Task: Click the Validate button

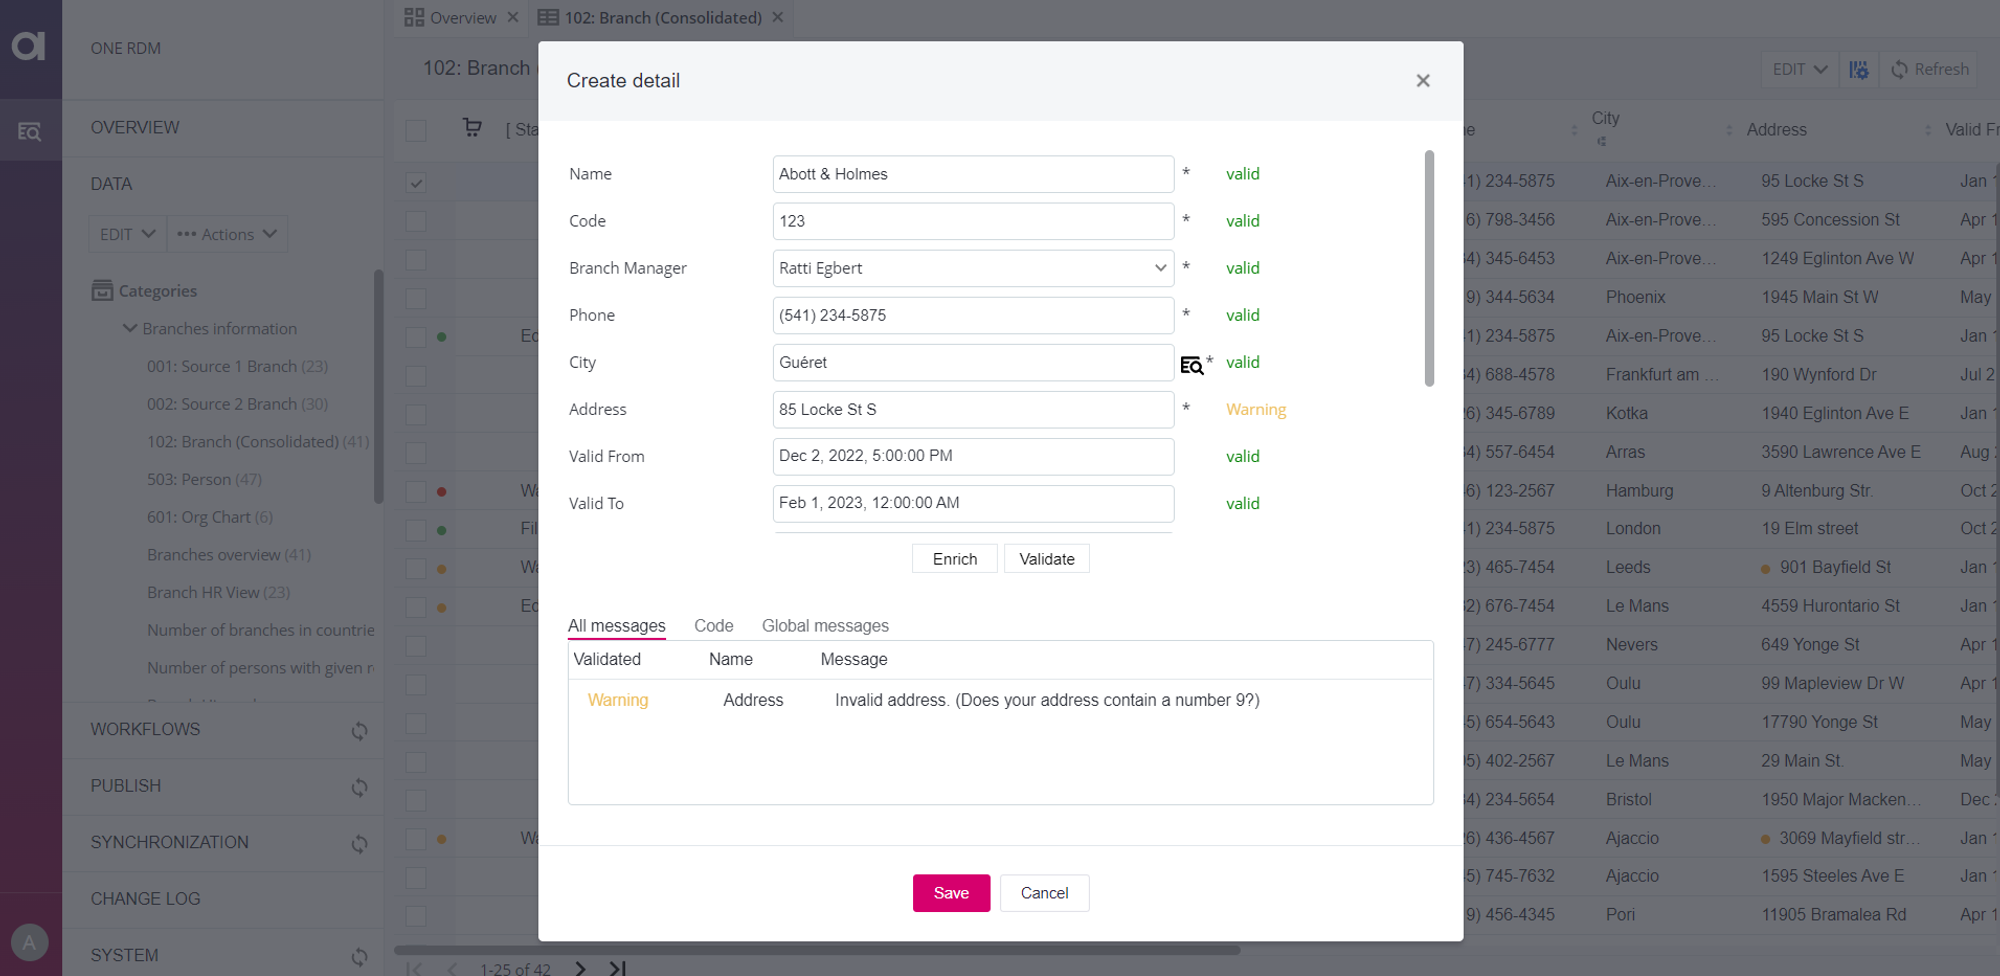Action: point(1047,559)
